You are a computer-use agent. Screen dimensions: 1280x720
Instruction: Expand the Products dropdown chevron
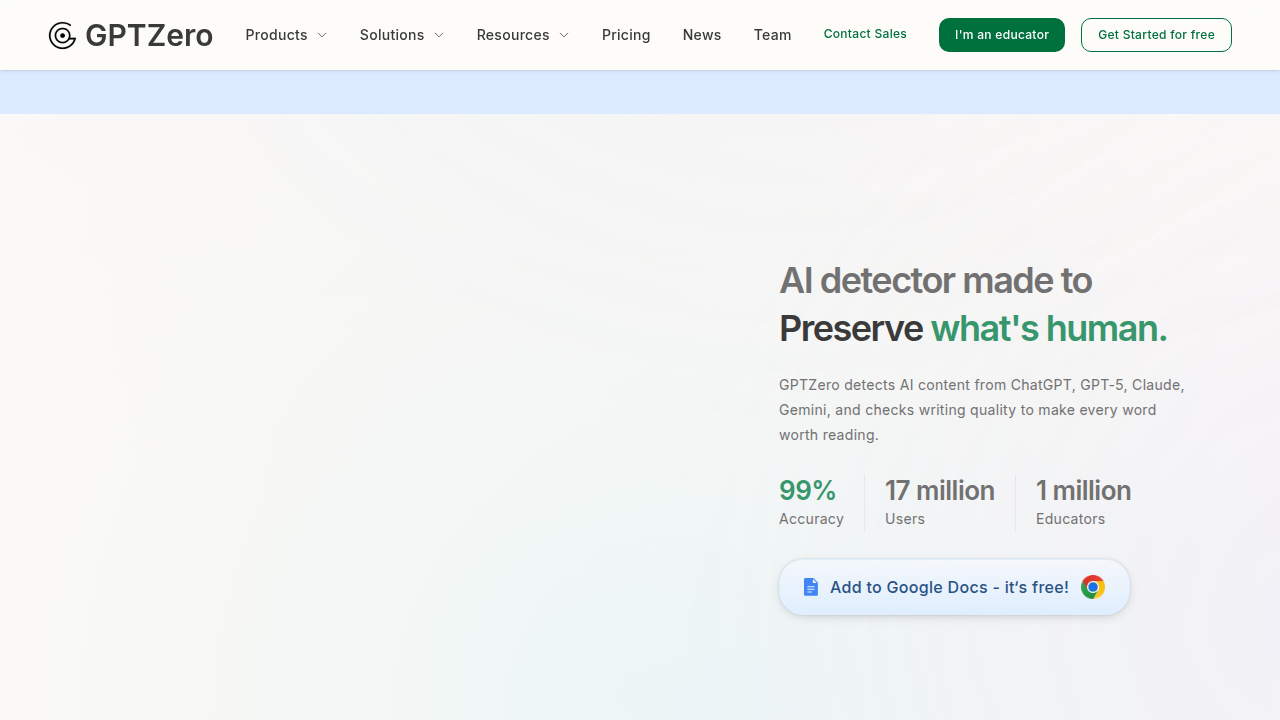(x=322, y=35)
